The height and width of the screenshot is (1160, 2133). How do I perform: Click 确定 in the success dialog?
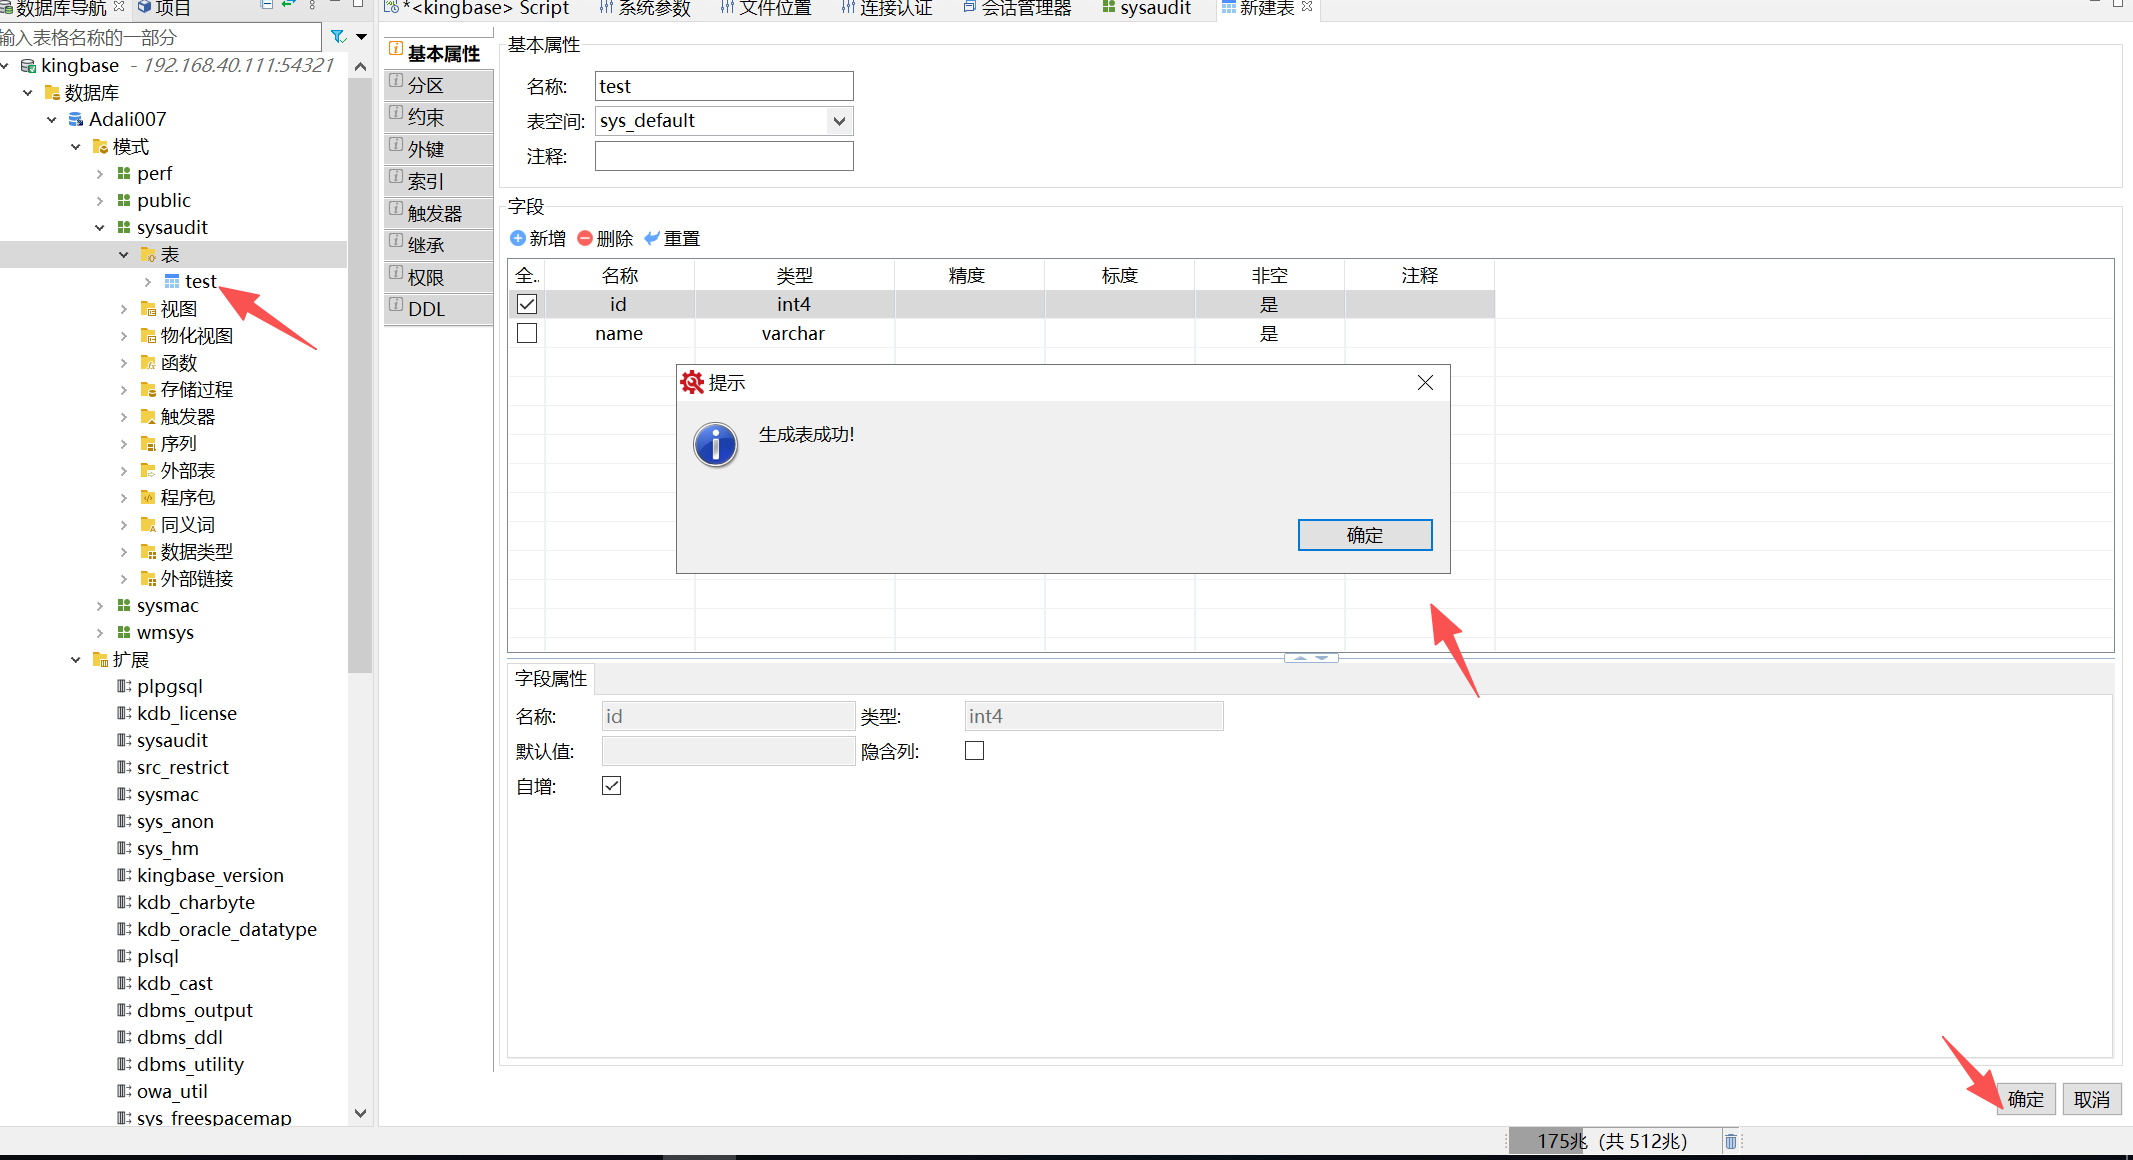(1364, 534)
